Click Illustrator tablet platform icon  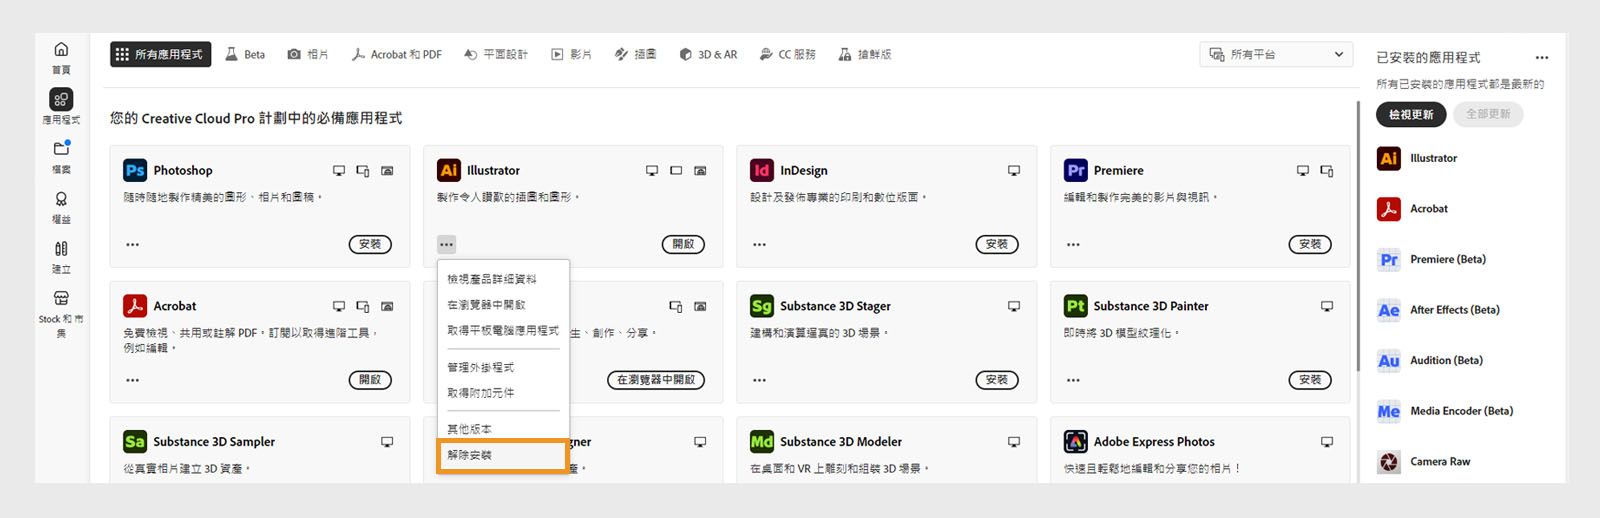676,171
